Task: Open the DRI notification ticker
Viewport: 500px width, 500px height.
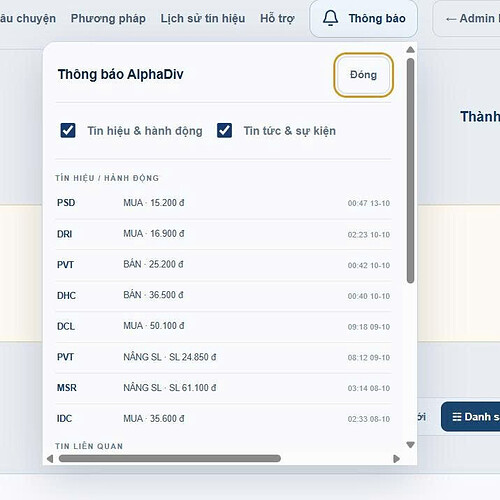Action: pyautogui.click(x=65, y=234)
